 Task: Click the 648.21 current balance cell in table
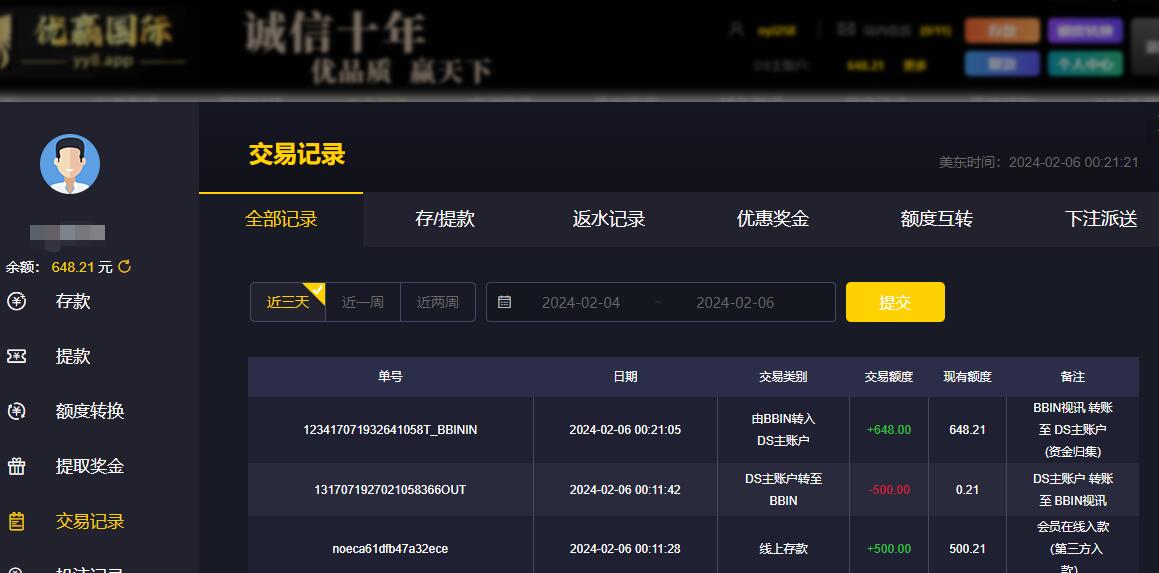point(968,430)
